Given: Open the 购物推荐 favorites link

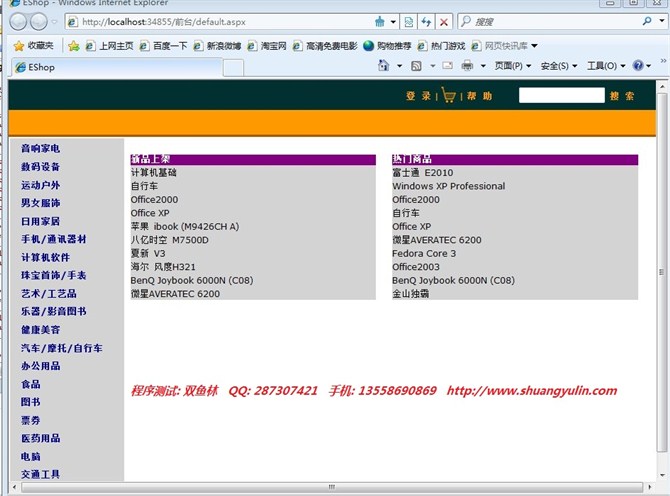Looking at the screenshot, I should pos(388,46).
